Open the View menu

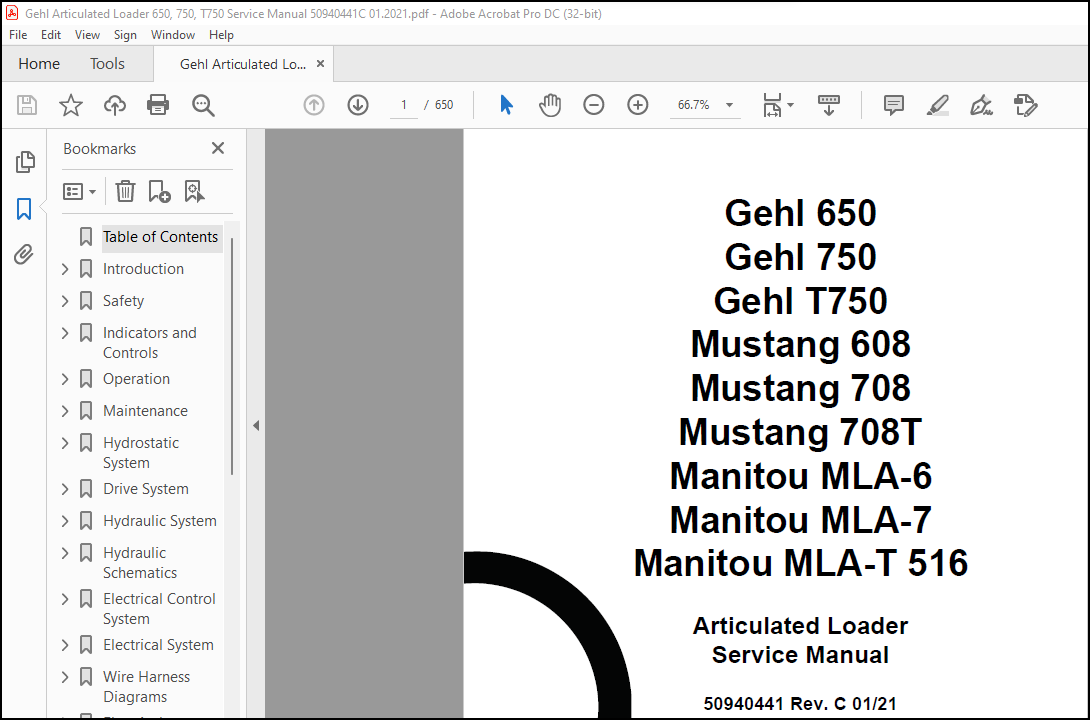[x=87, y=35]
